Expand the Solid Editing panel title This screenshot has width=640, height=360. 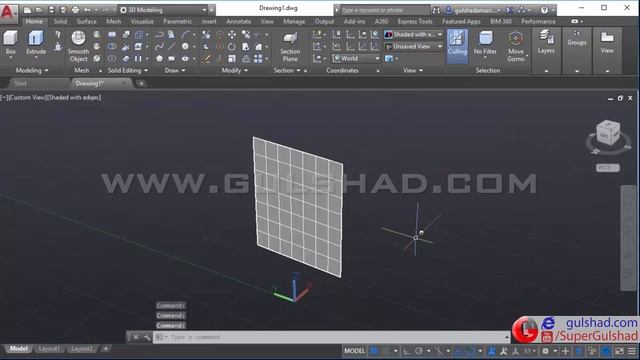click(128, 70)
